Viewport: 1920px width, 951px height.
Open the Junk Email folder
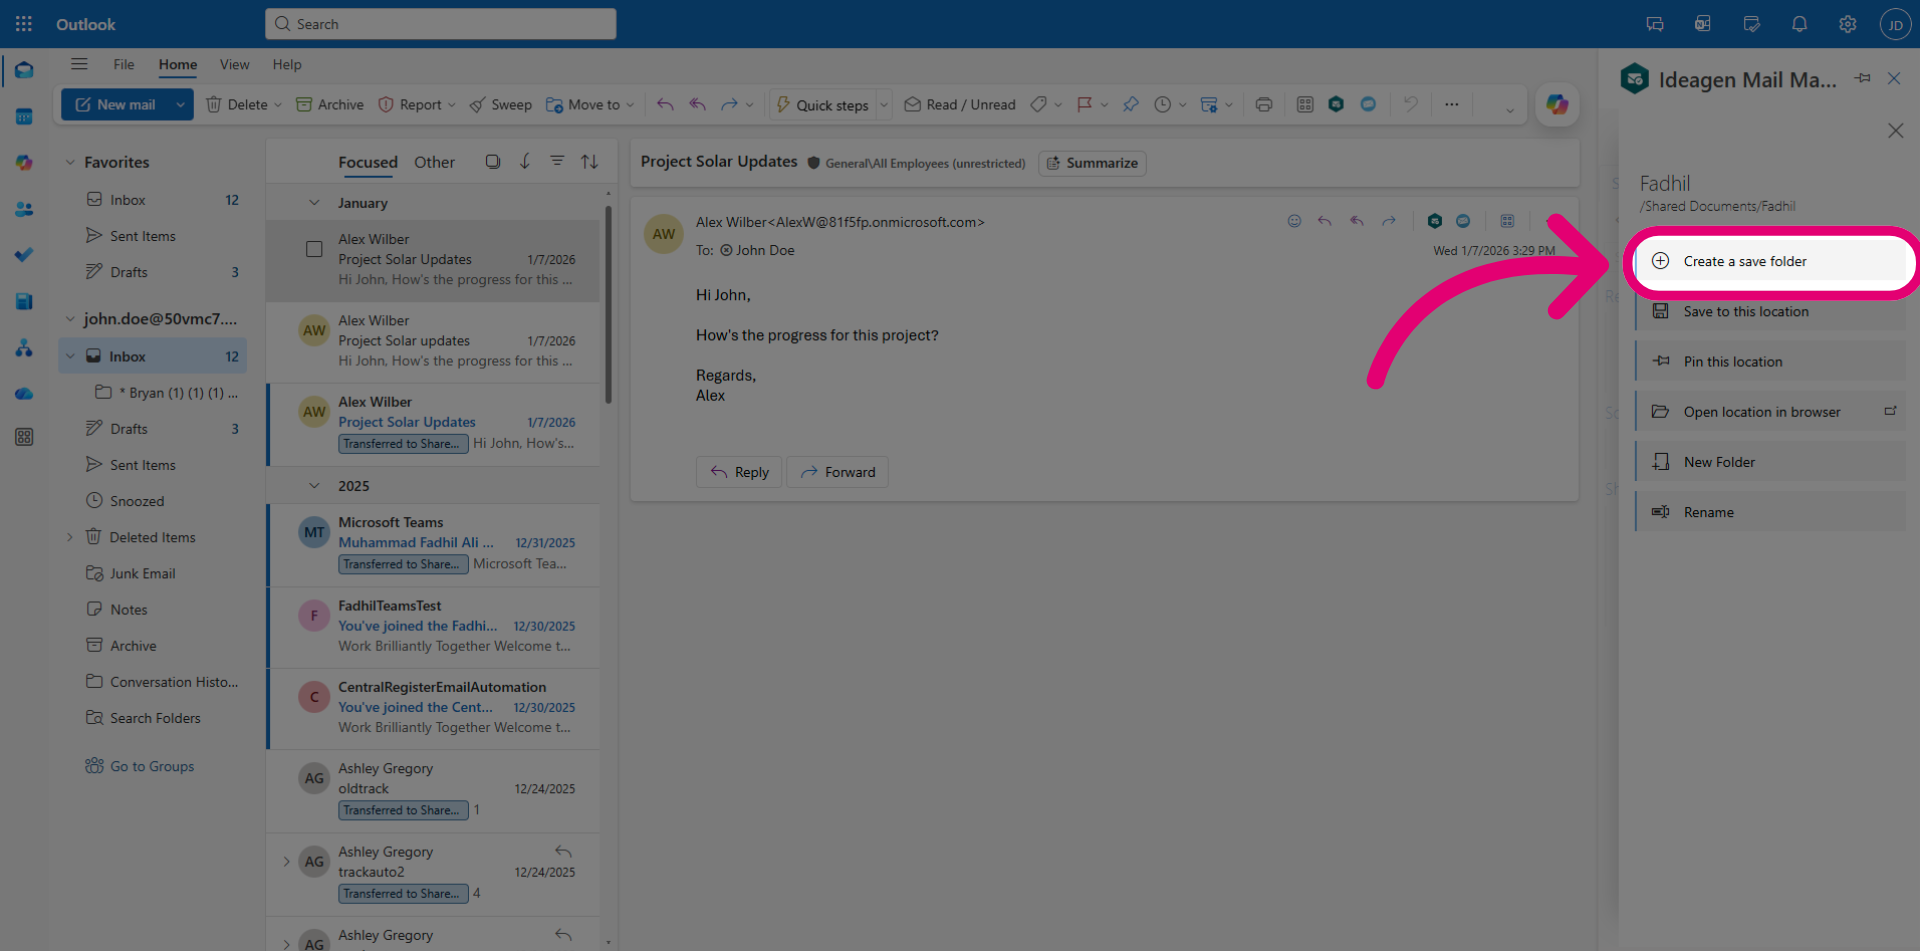[142, 573]
